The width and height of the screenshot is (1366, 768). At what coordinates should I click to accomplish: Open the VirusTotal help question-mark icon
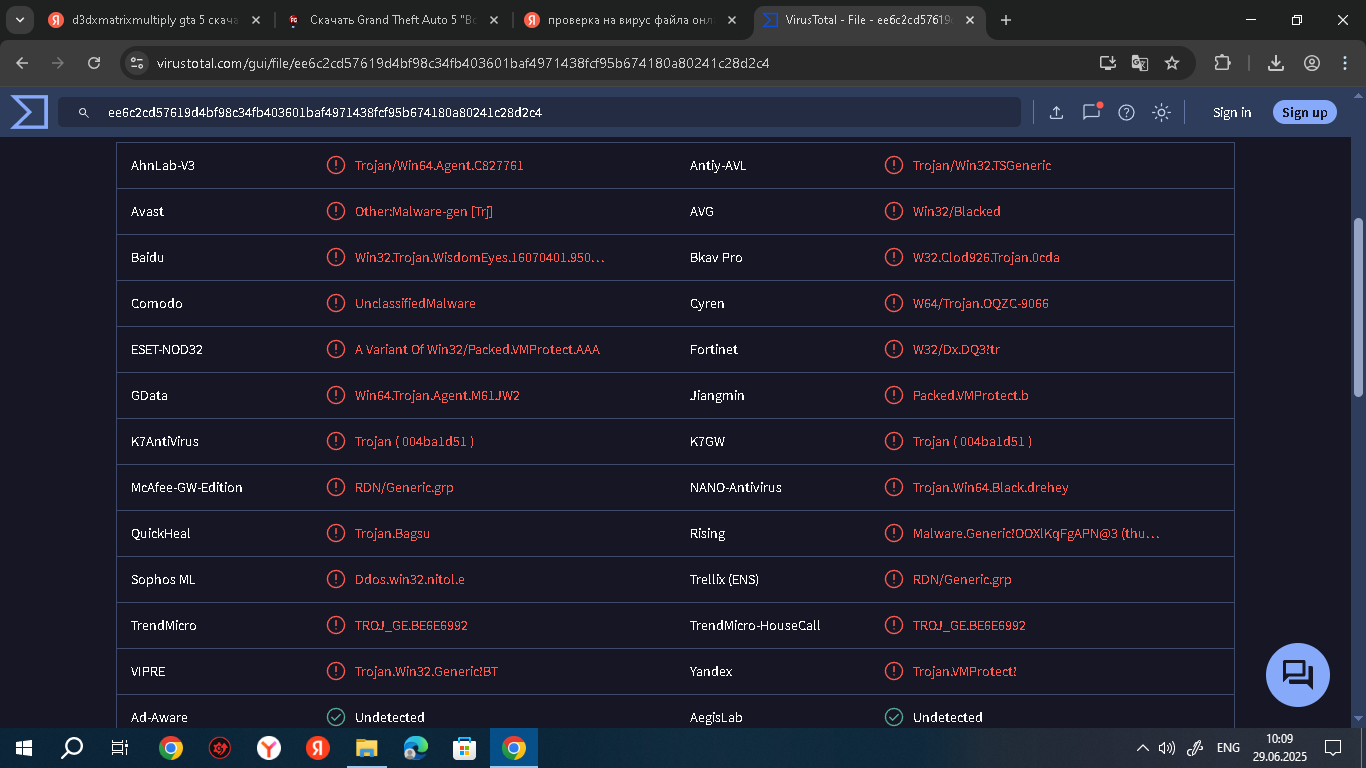1126,113
